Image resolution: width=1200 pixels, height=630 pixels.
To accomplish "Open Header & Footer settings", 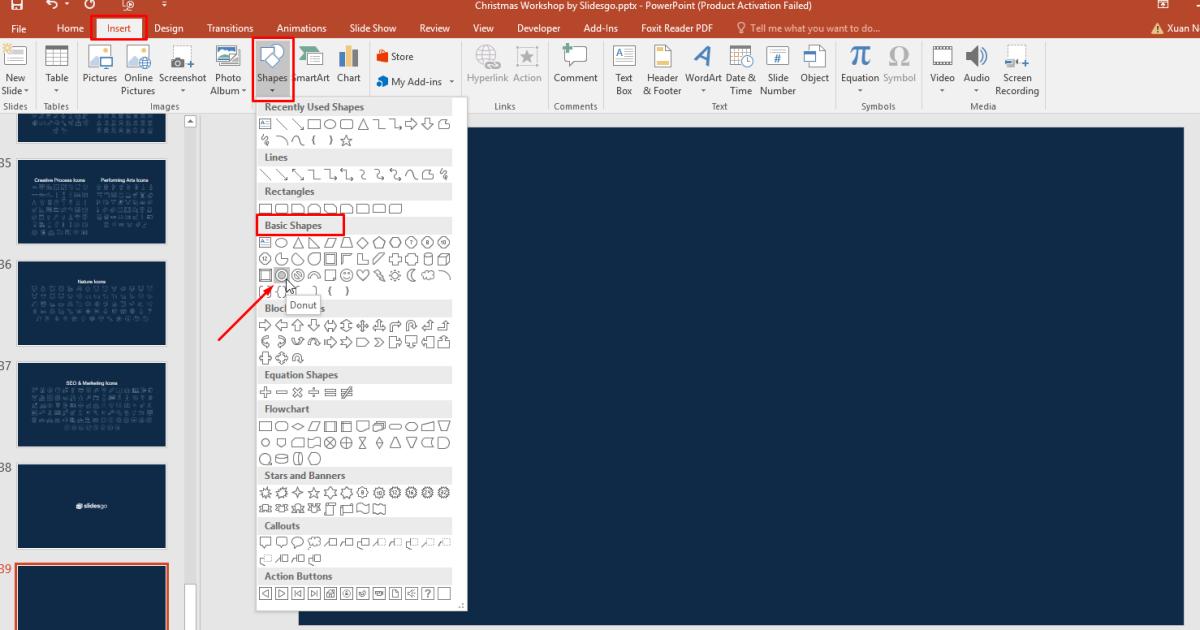I will click(x=662, y=70).
